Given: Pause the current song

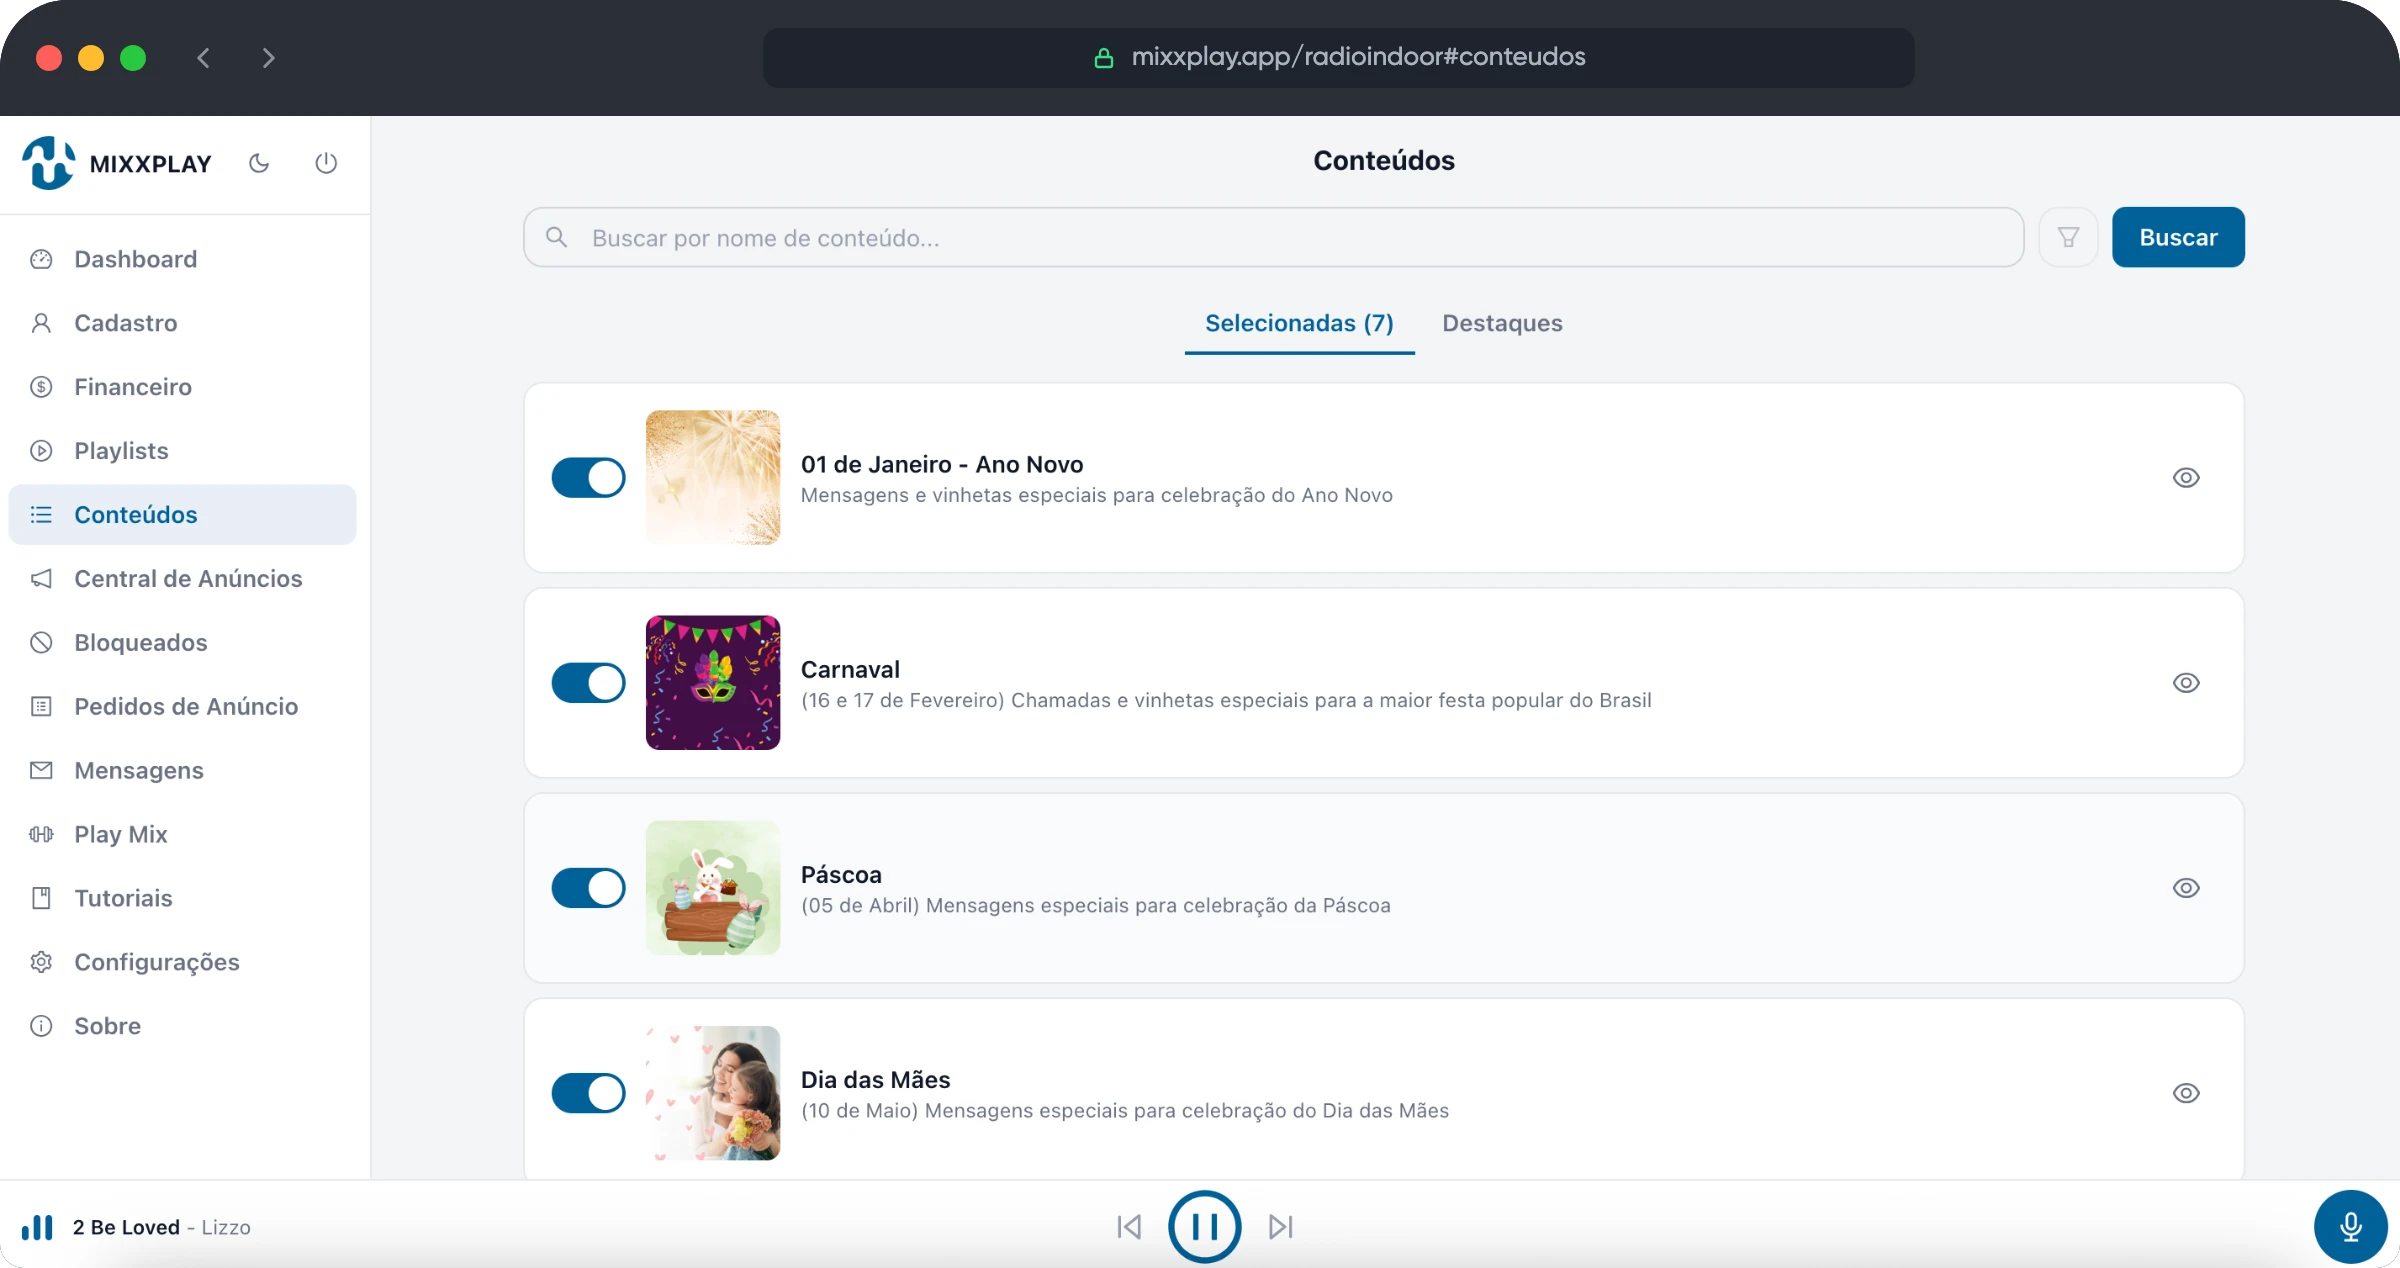Looking at the screenshot, I should 1205,1227.
